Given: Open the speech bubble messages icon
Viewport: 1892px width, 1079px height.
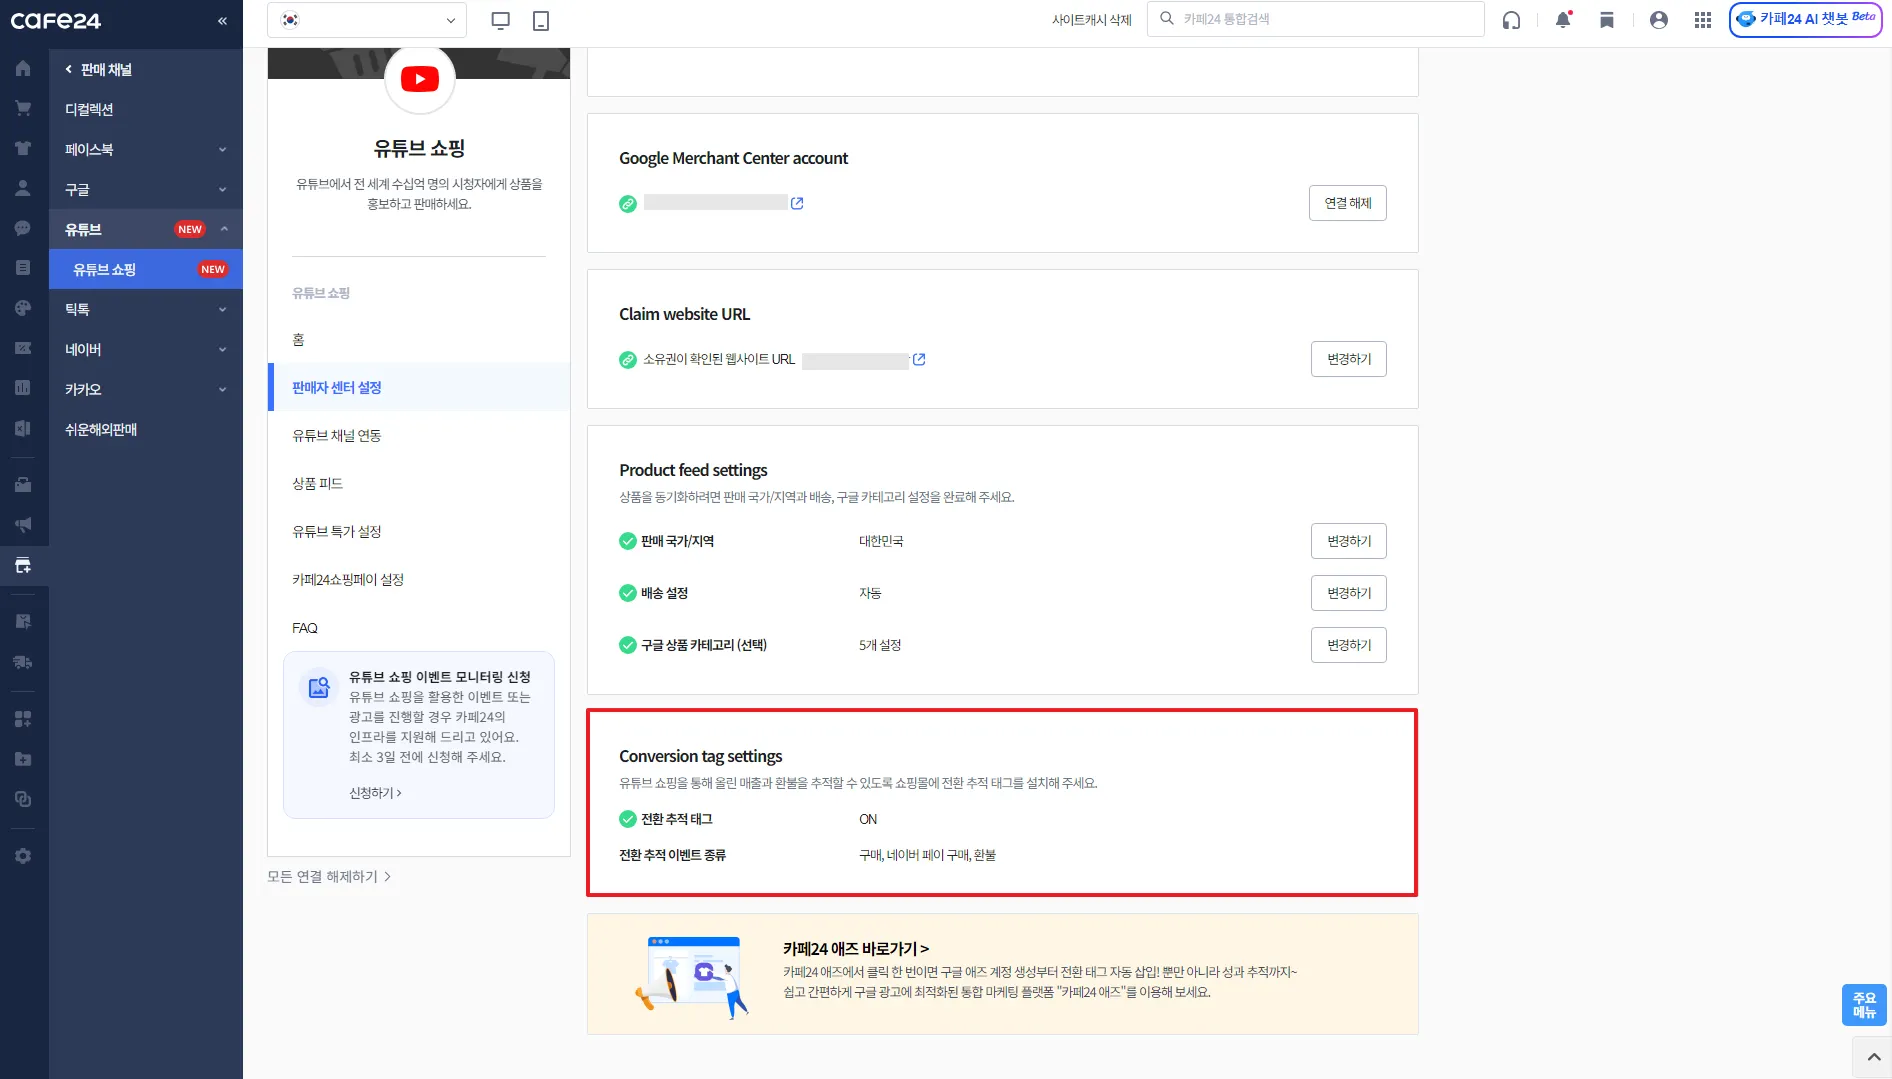Looking at the screenshot, I should tap(23, 228).
